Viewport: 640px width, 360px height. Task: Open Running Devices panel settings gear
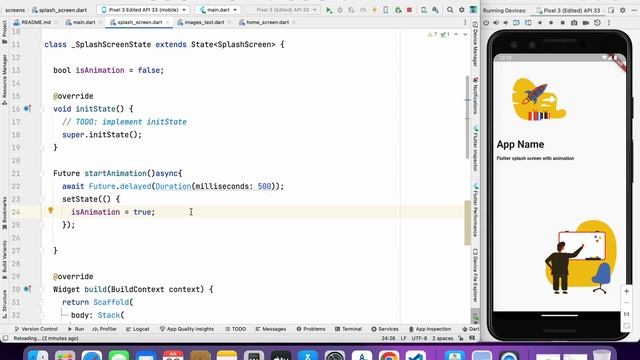tap(622, 10)
